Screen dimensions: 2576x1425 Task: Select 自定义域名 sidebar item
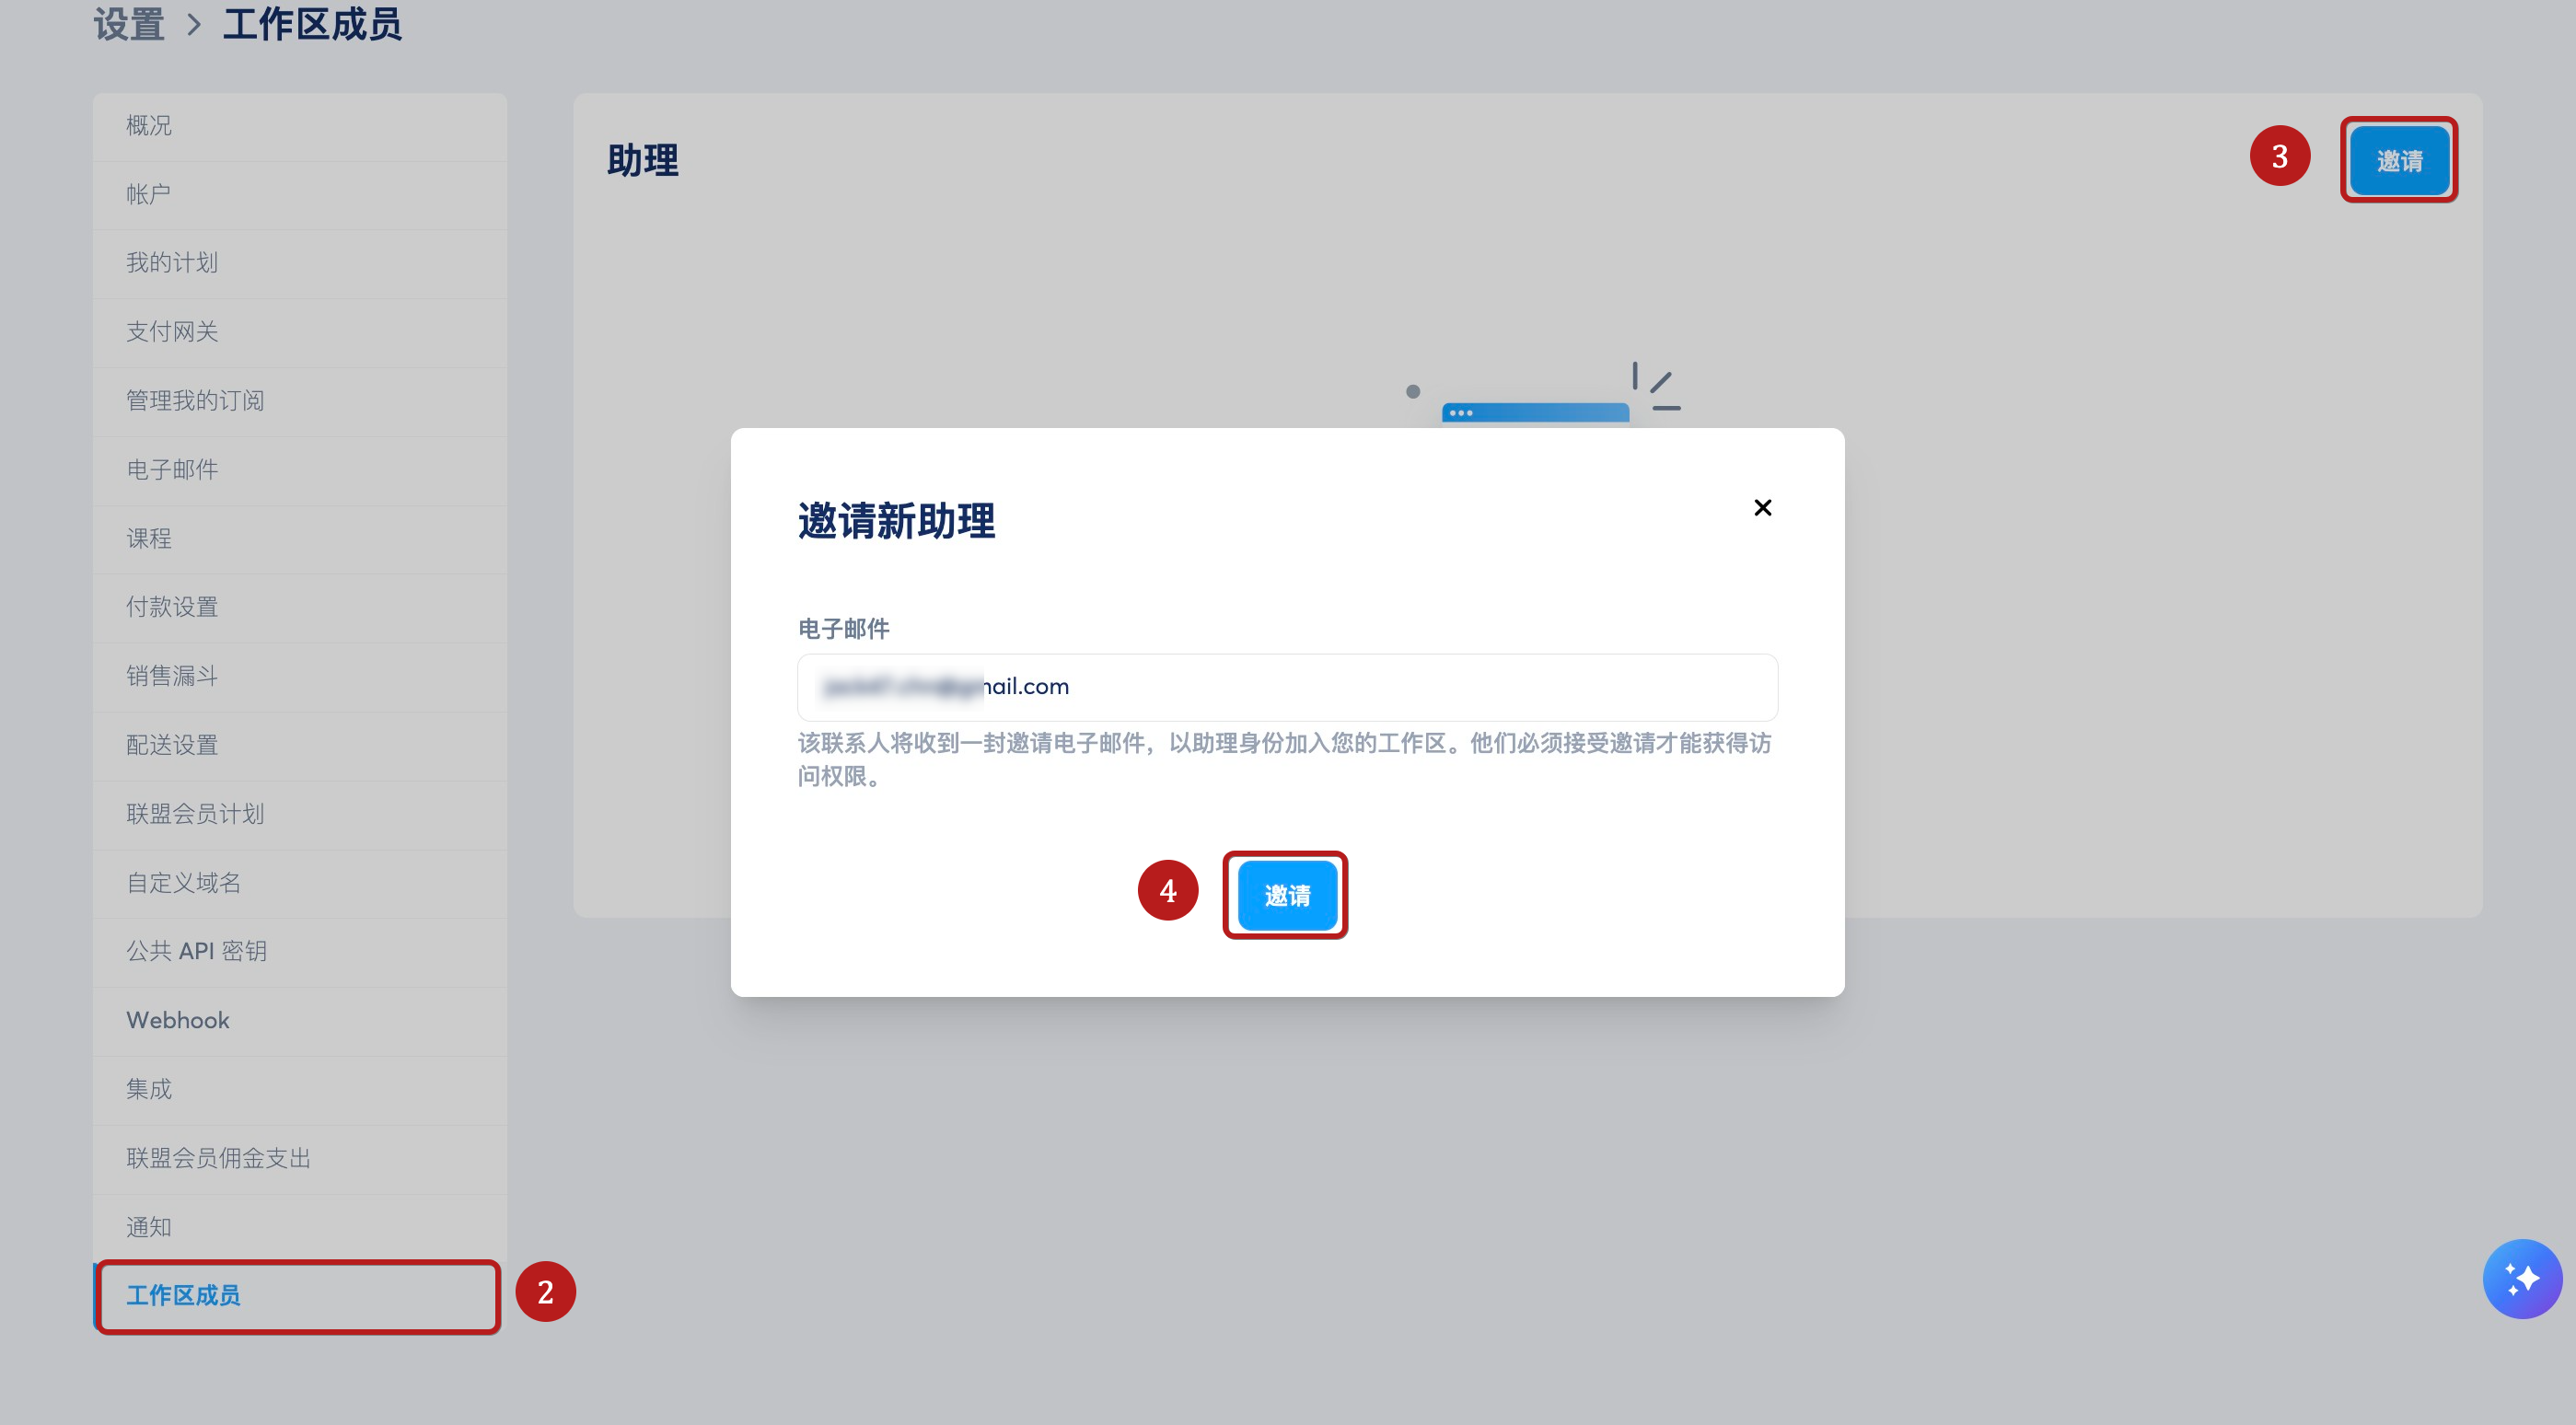click(184, 883)
